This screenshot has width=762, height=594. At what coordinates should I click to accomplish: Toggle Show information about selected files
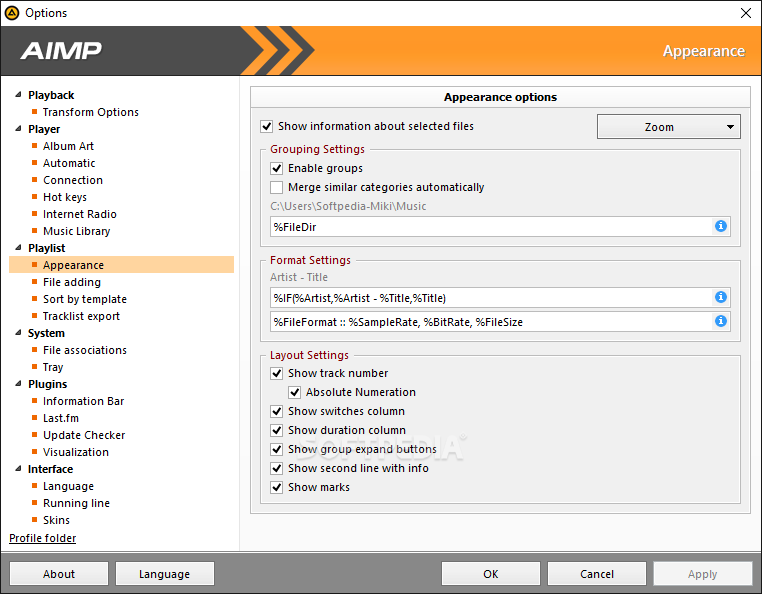[266, 126]
